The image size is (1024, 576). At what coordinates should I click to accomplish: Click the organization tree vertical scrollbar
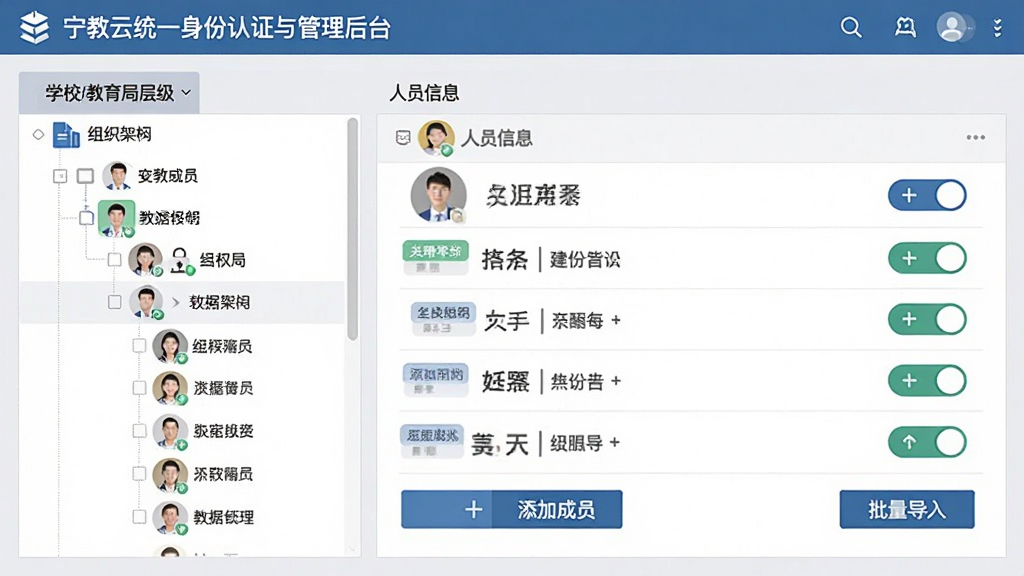[x=353, y=229]
